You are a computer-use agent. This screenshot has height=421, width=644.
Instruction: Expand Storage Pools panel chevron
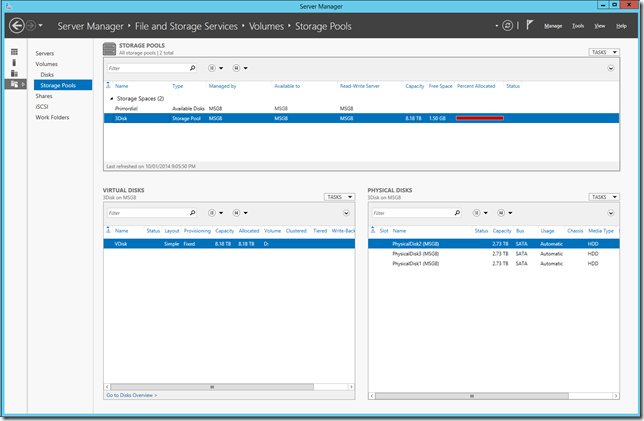tap(611, 68)
